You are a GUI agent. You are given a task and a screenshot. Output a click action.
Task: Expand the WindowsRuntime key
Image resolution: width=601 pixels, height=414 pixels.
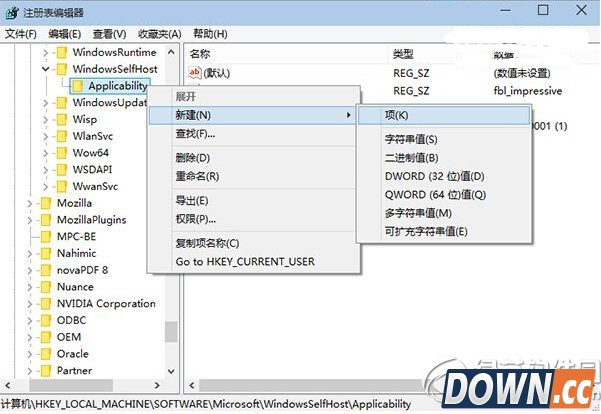point(46,53)
